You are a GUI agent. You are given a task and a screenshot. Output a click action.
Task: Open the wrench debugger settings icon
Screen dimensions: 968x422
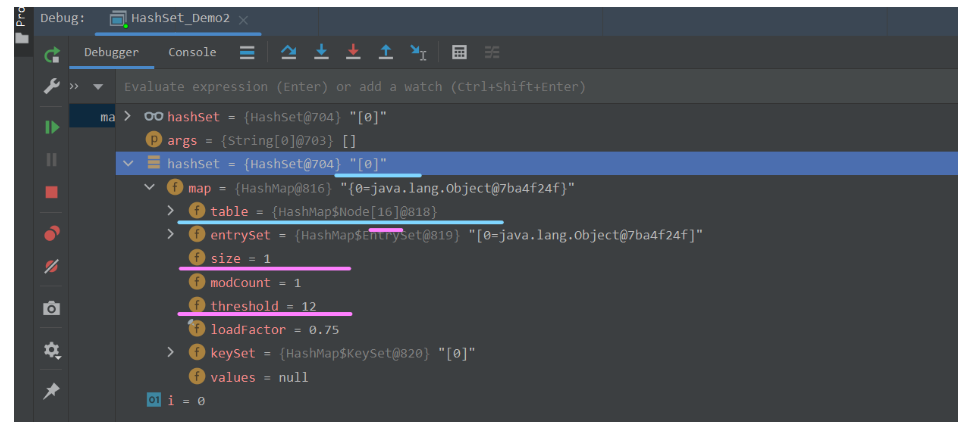tap(52, 86)
